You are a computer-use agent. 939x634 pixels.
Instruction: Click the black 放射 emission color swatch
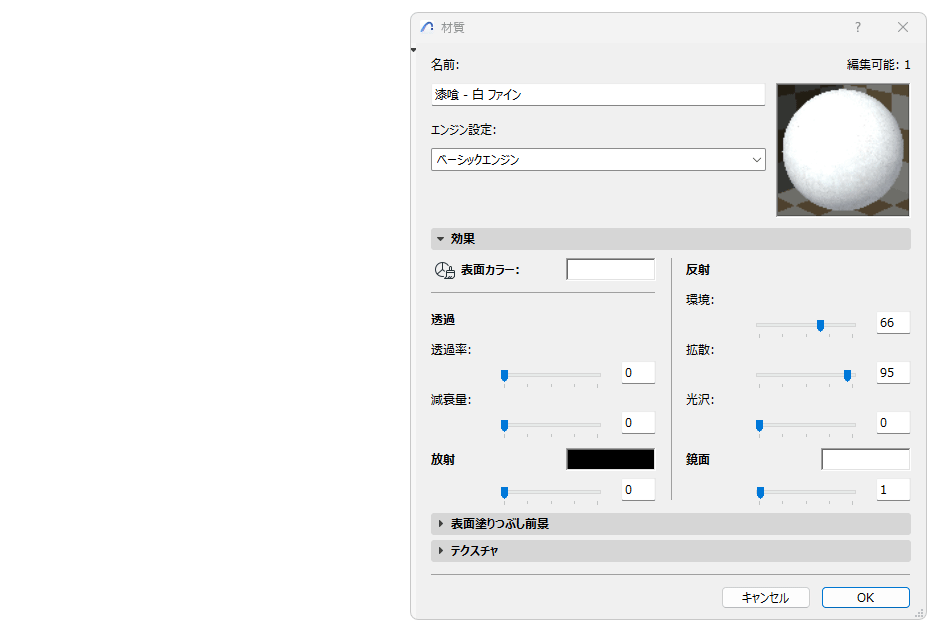click(610, 458)
